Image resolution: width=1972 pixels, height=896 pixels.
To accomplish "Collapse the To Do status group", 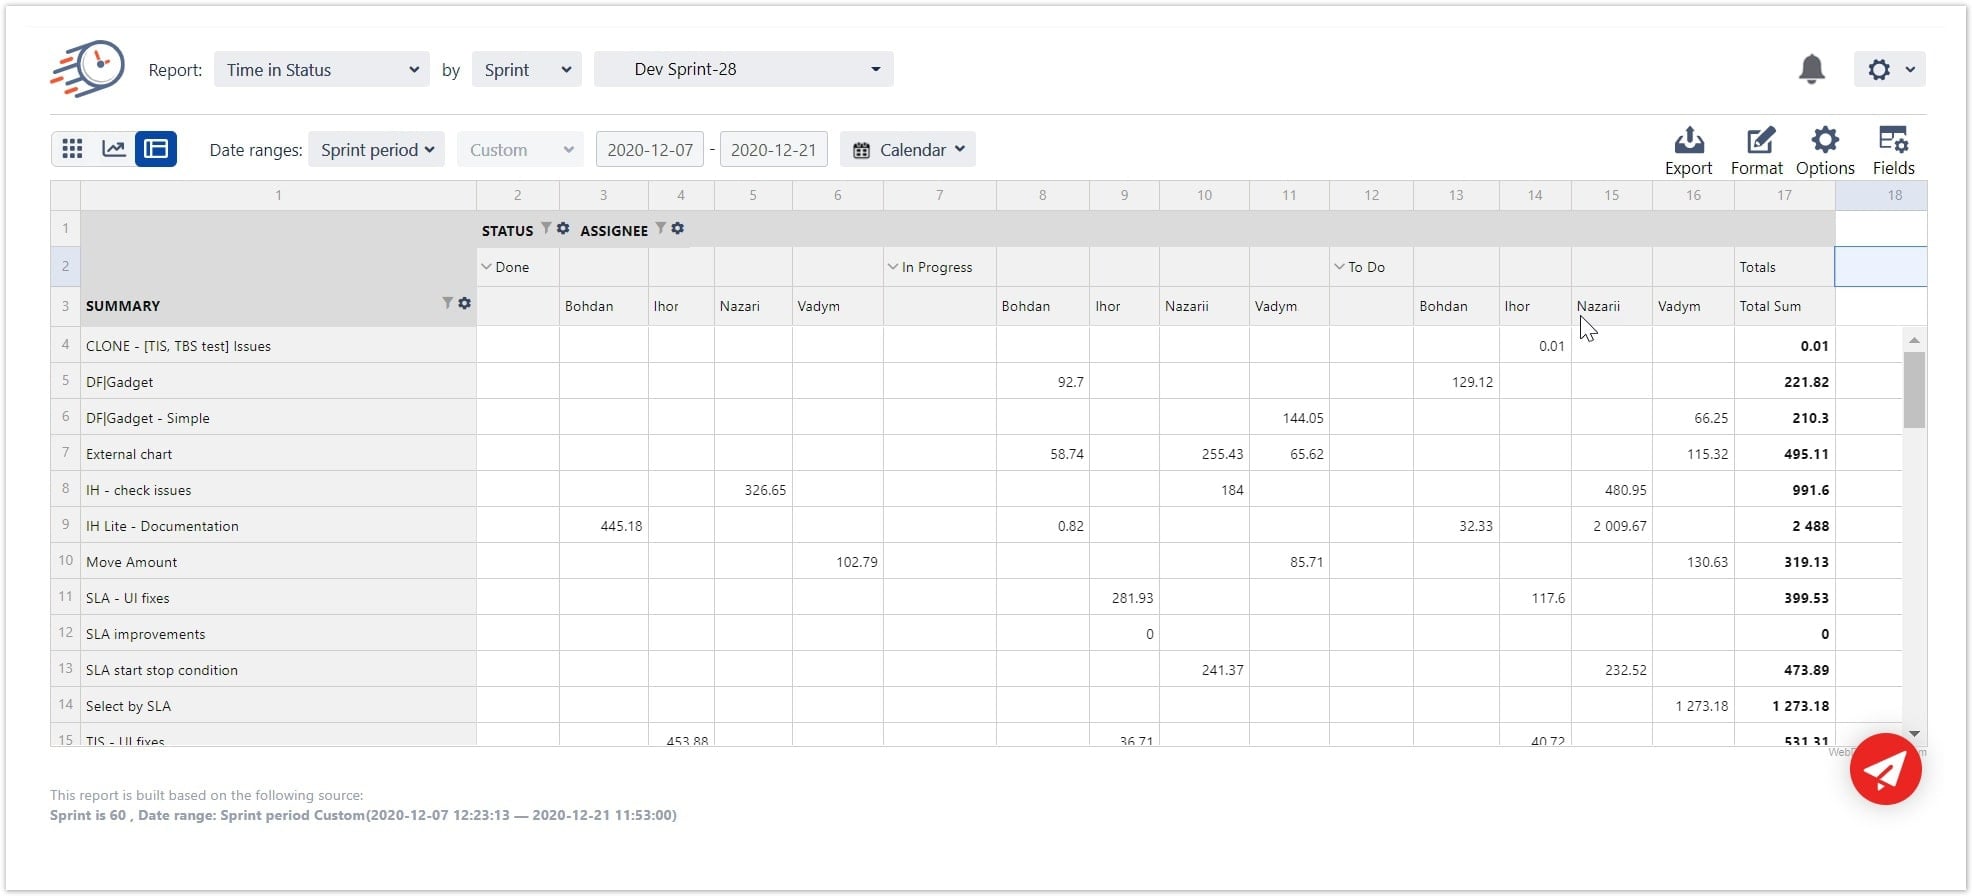I will point(1339,267).
